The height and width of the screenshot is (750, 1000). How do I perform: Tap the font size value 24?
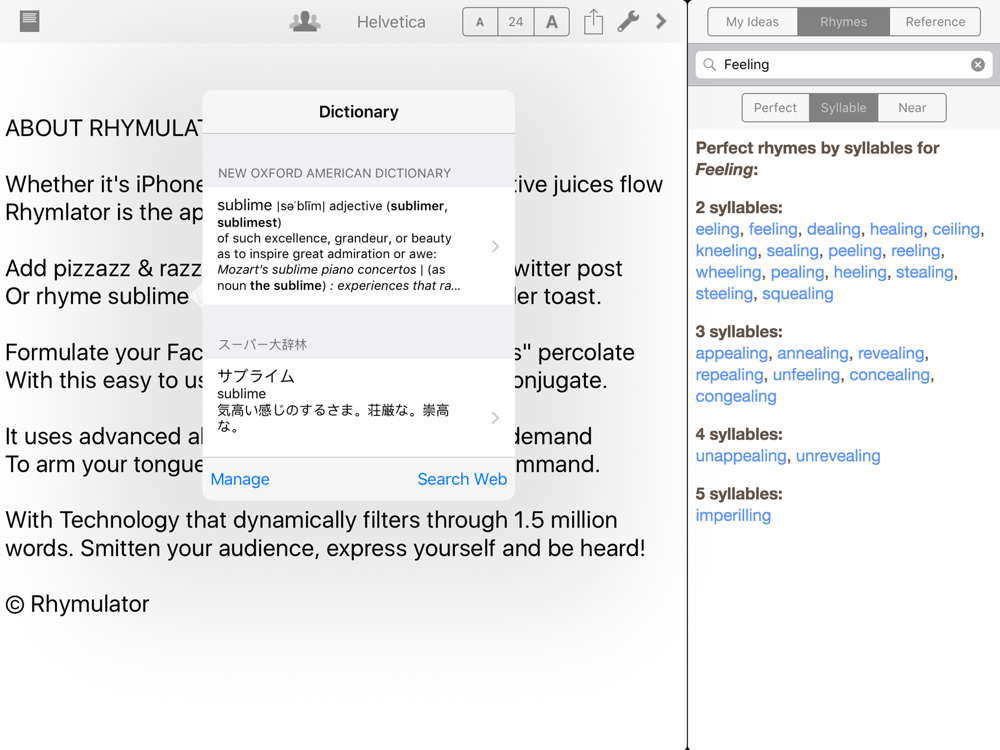(515, 22)
